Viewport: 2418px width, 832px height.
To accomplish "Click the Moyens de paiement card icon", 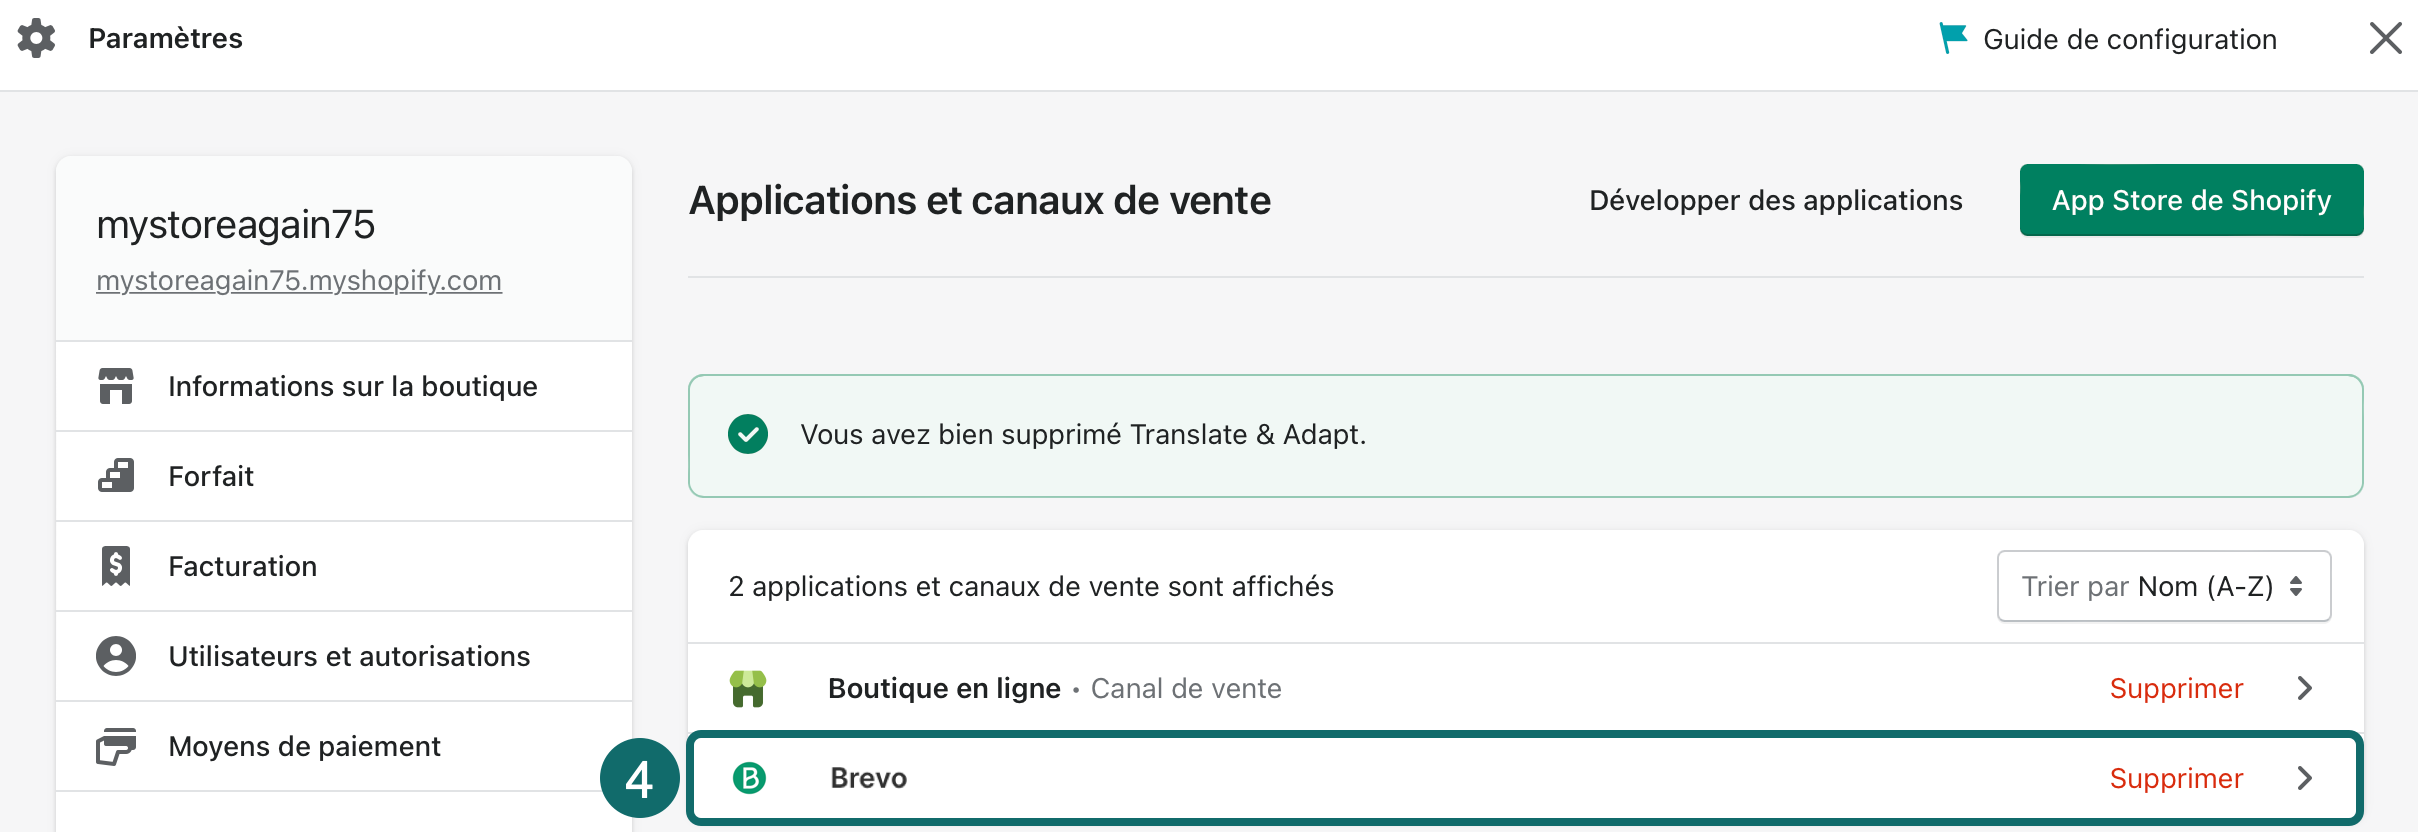I will coord(116,746).
